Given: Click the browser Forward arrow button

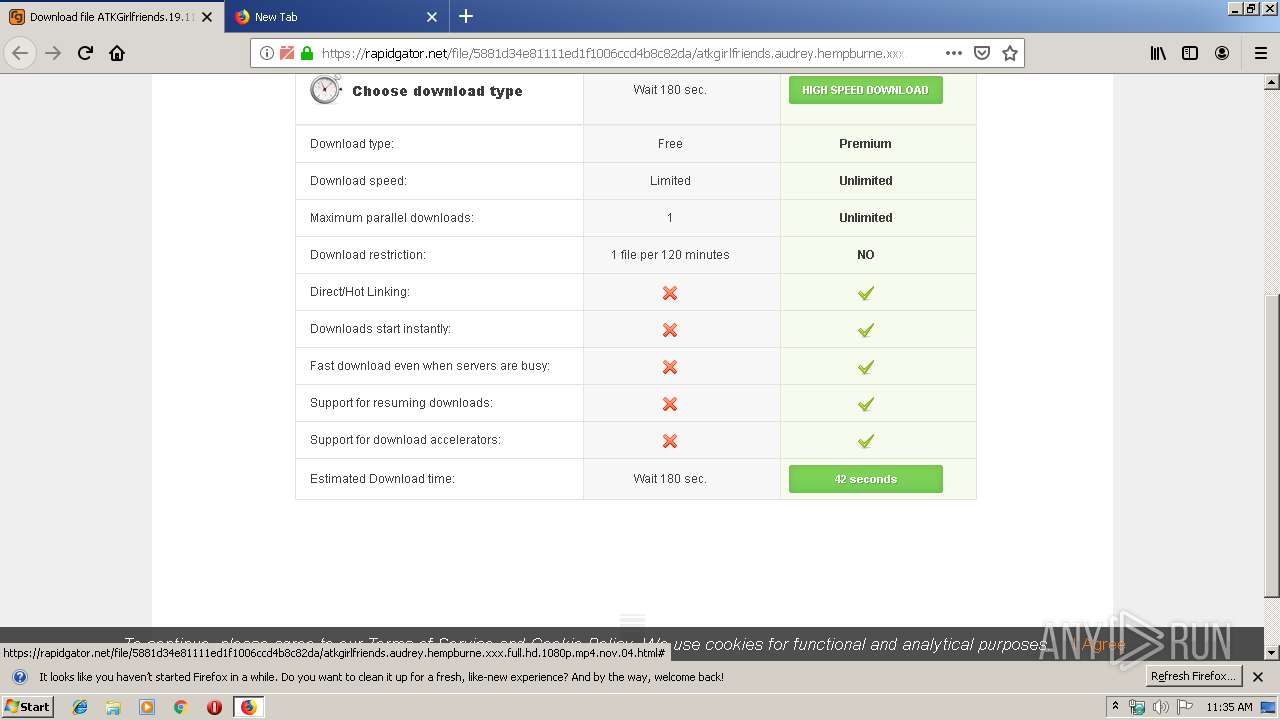Looking at the screenshot, I should tap(53, 53).
